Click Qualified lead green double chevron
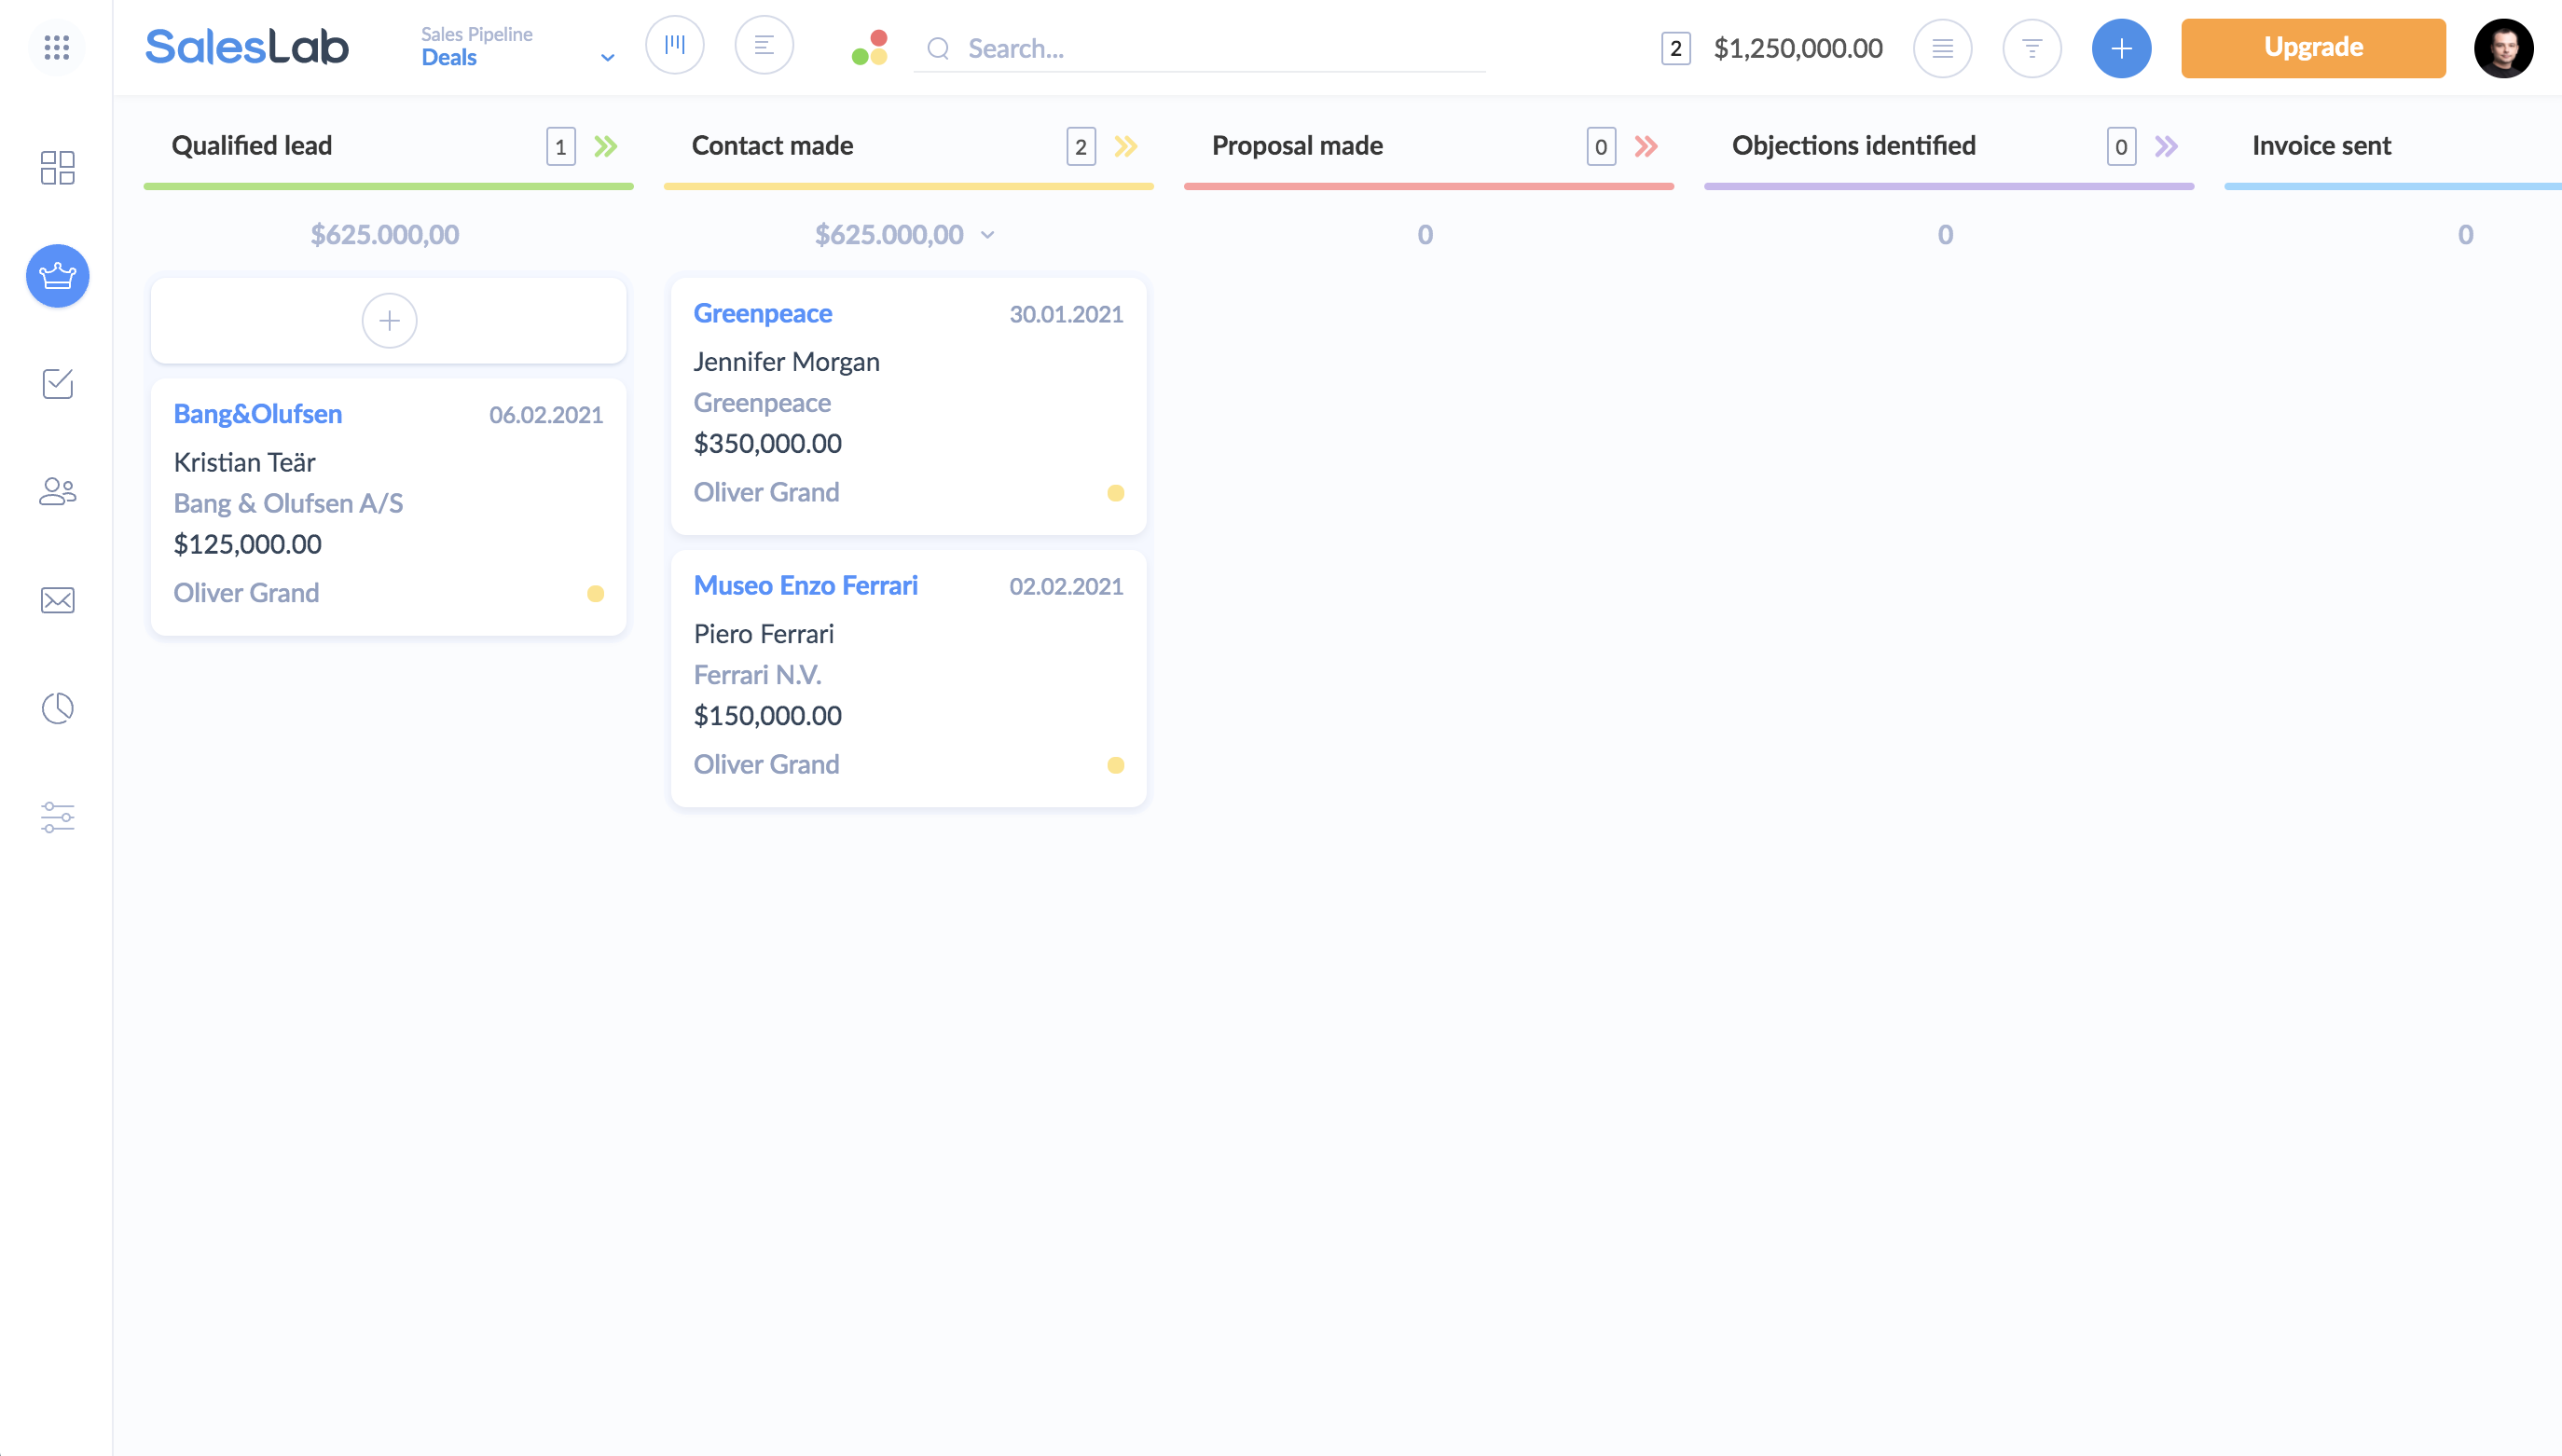The width and height of the screenshot is (2562, 1456). (606, 147)
